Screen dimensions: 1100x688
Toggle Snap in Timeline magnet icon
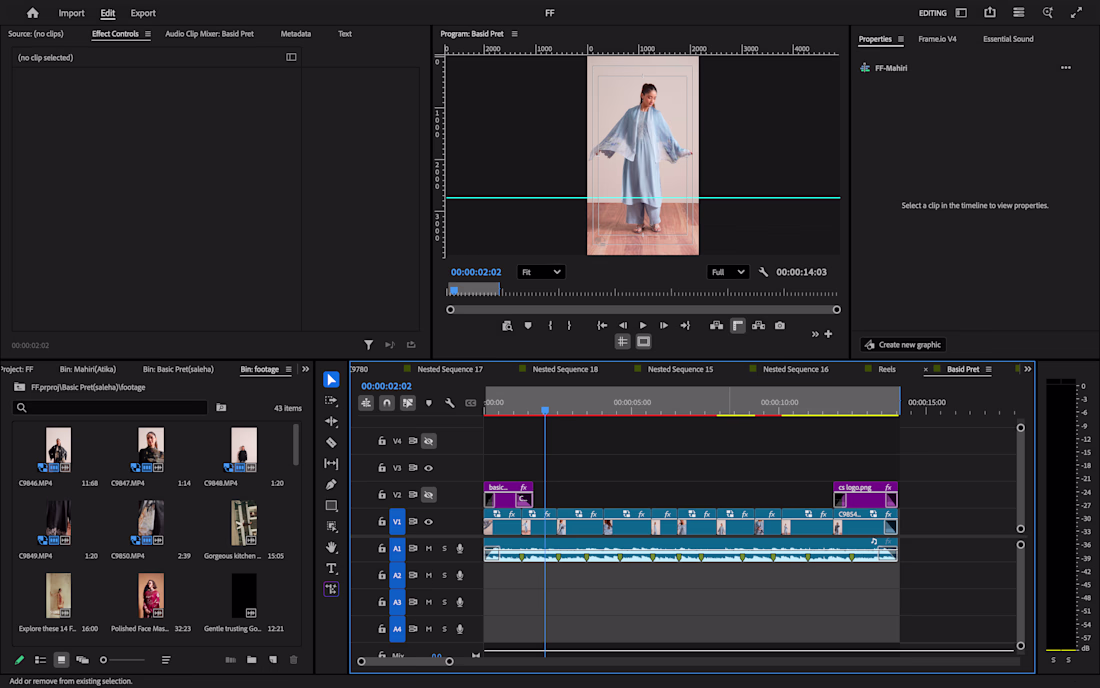(387, 403)
